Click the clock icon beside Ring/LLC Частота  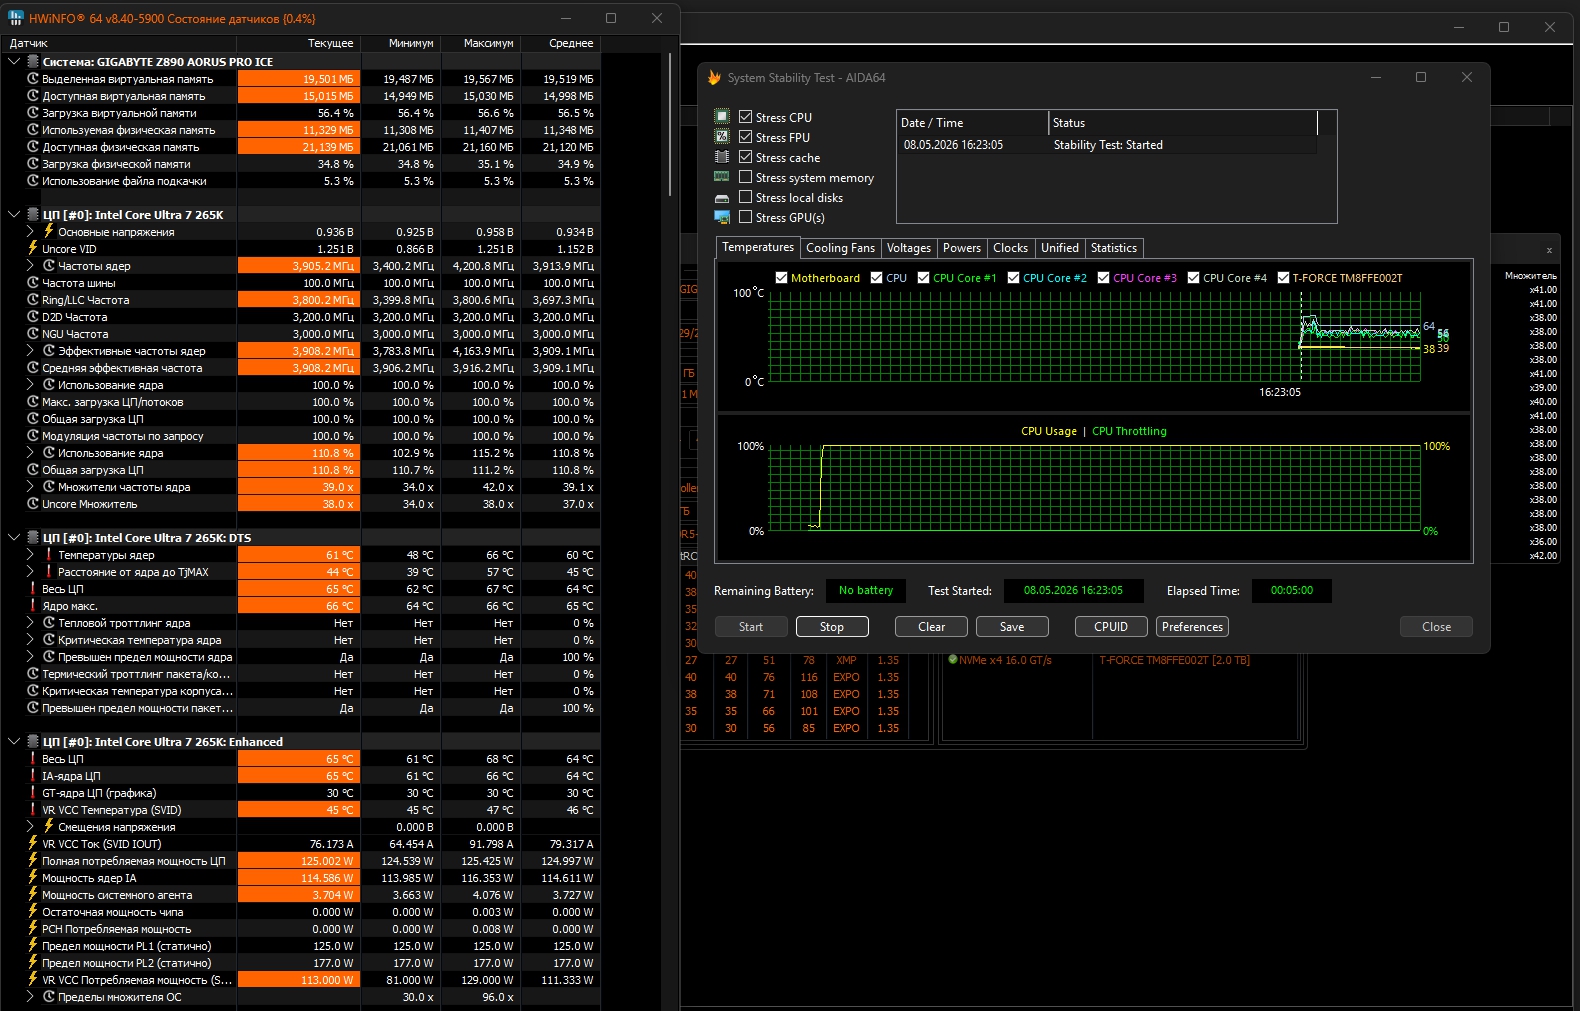coord(33,300)
